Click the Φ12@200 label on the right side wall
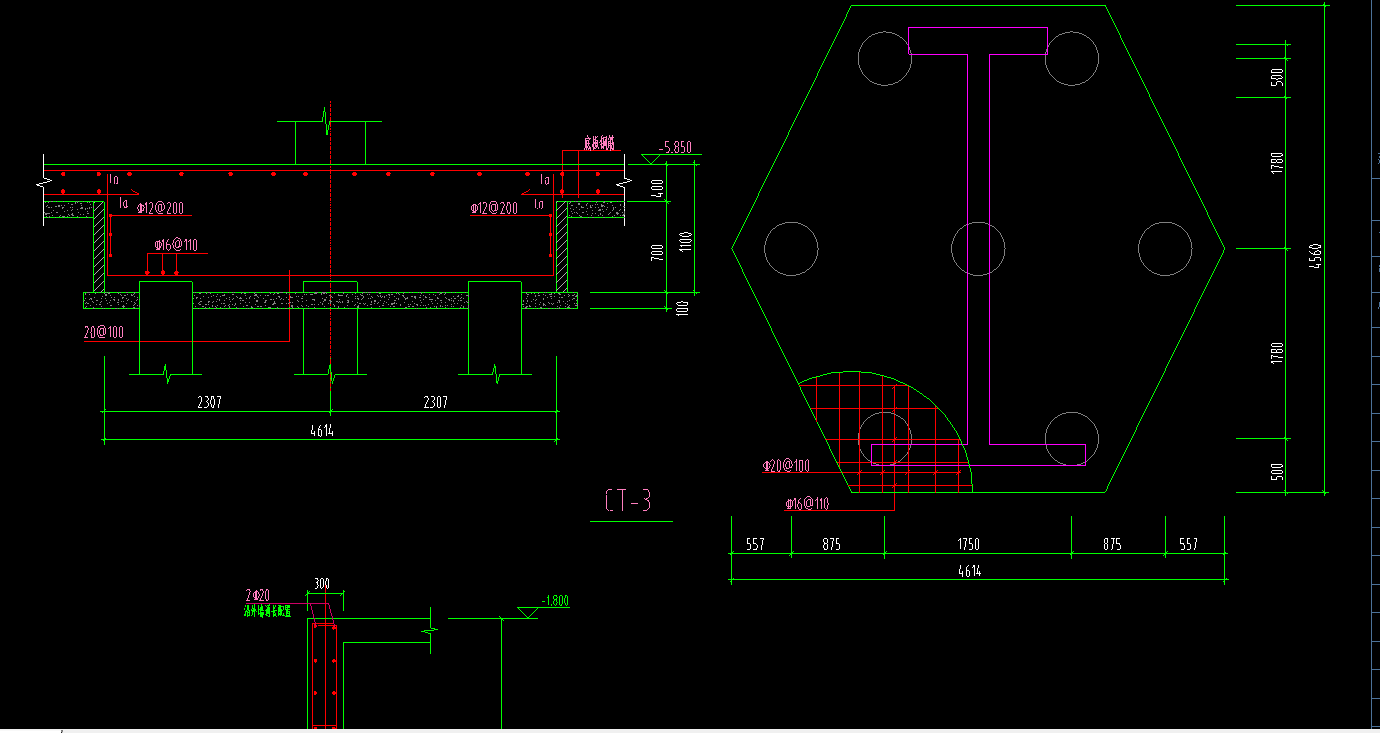 495,208
